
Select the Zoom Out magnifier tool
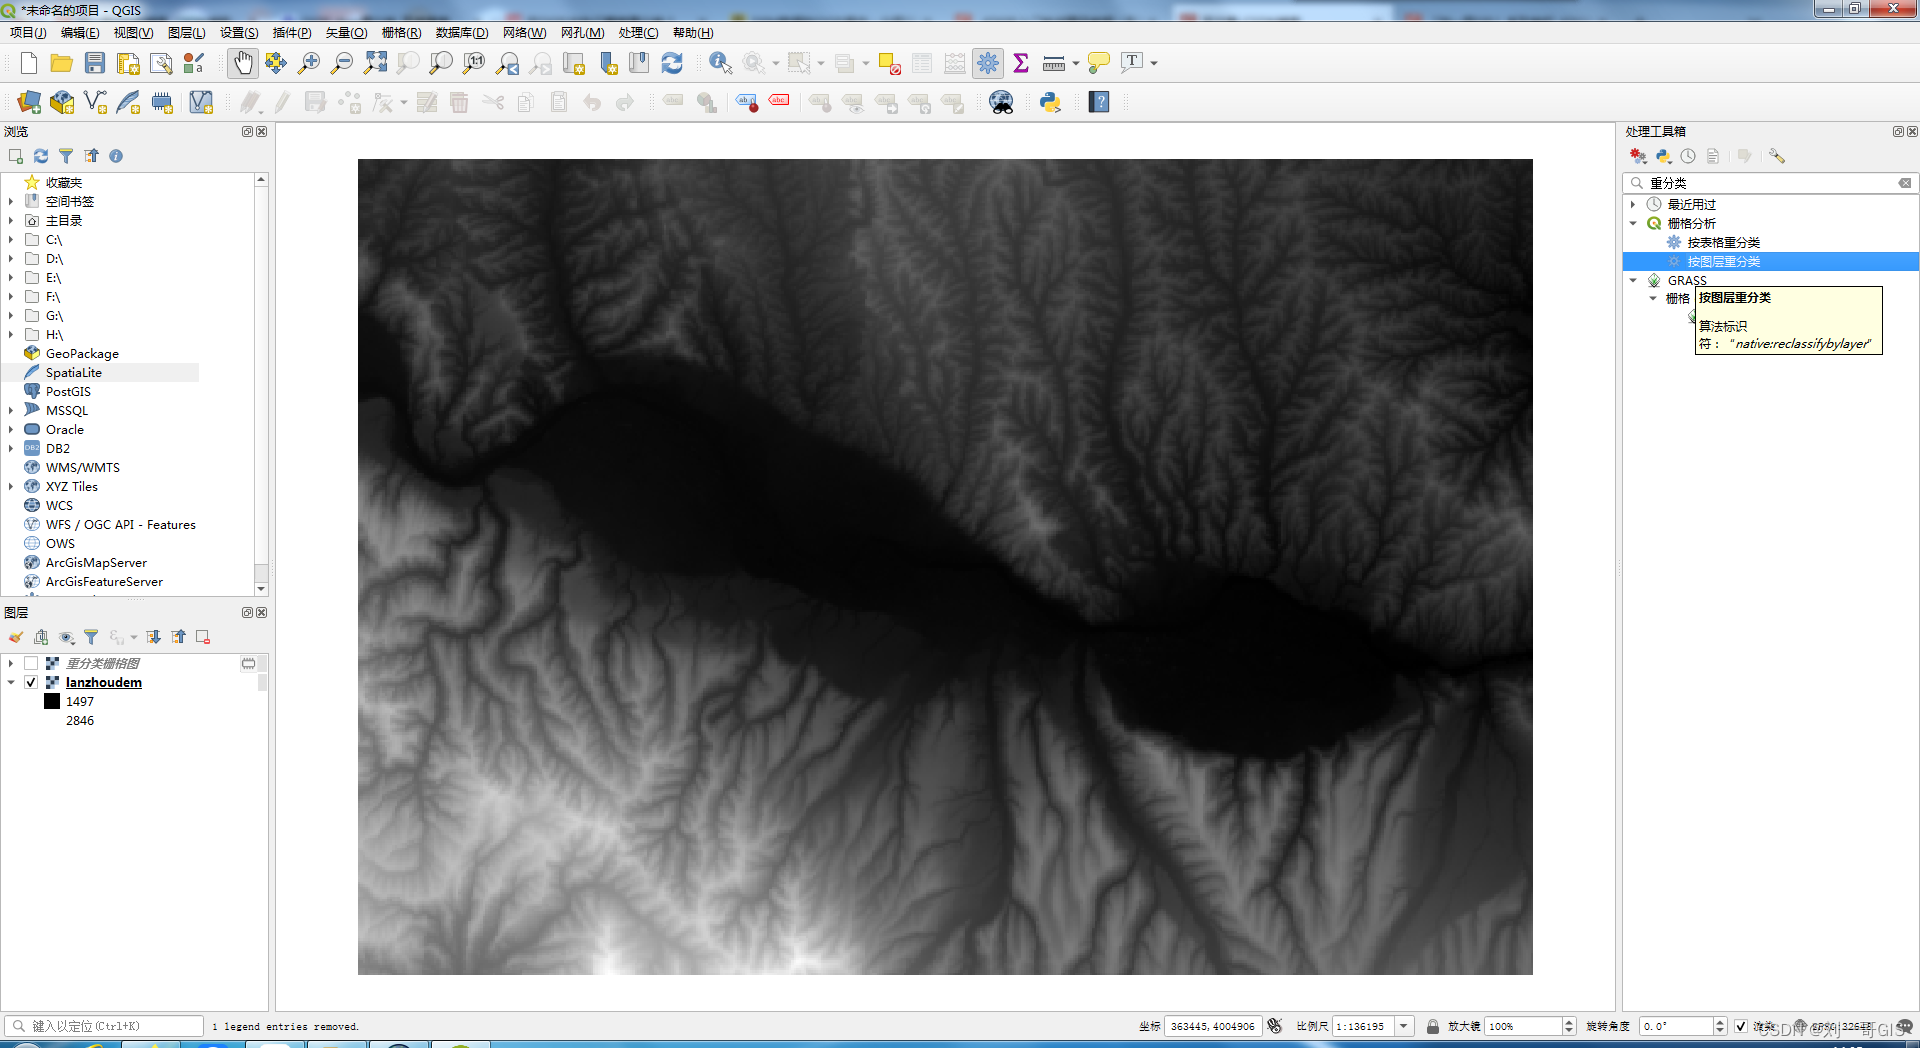point(342,63)
